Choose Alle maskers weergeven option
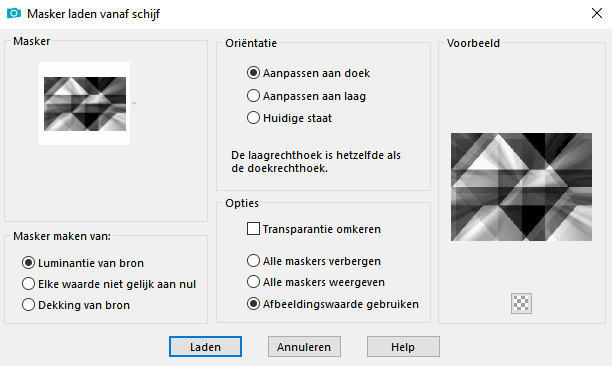The height and width of the screenshot is (366, 612). (316, 282)
